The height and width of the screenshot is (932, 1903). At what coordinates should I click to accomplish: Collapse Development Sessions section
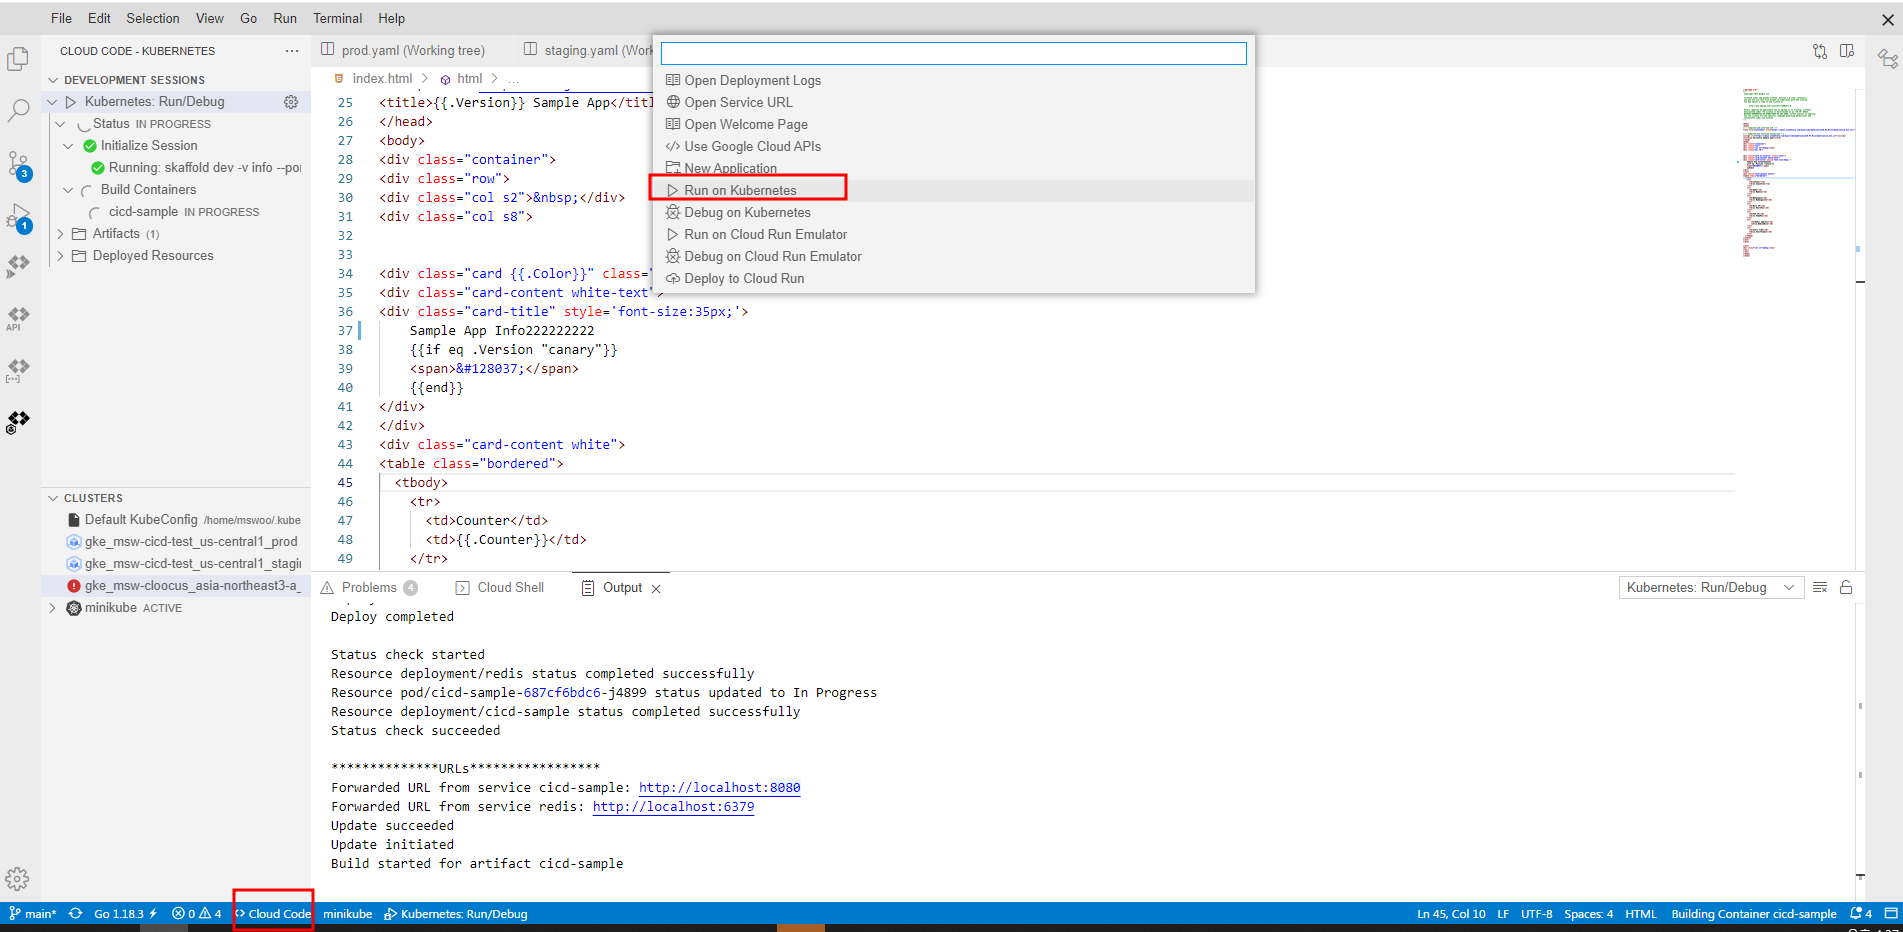click(53, 80)
